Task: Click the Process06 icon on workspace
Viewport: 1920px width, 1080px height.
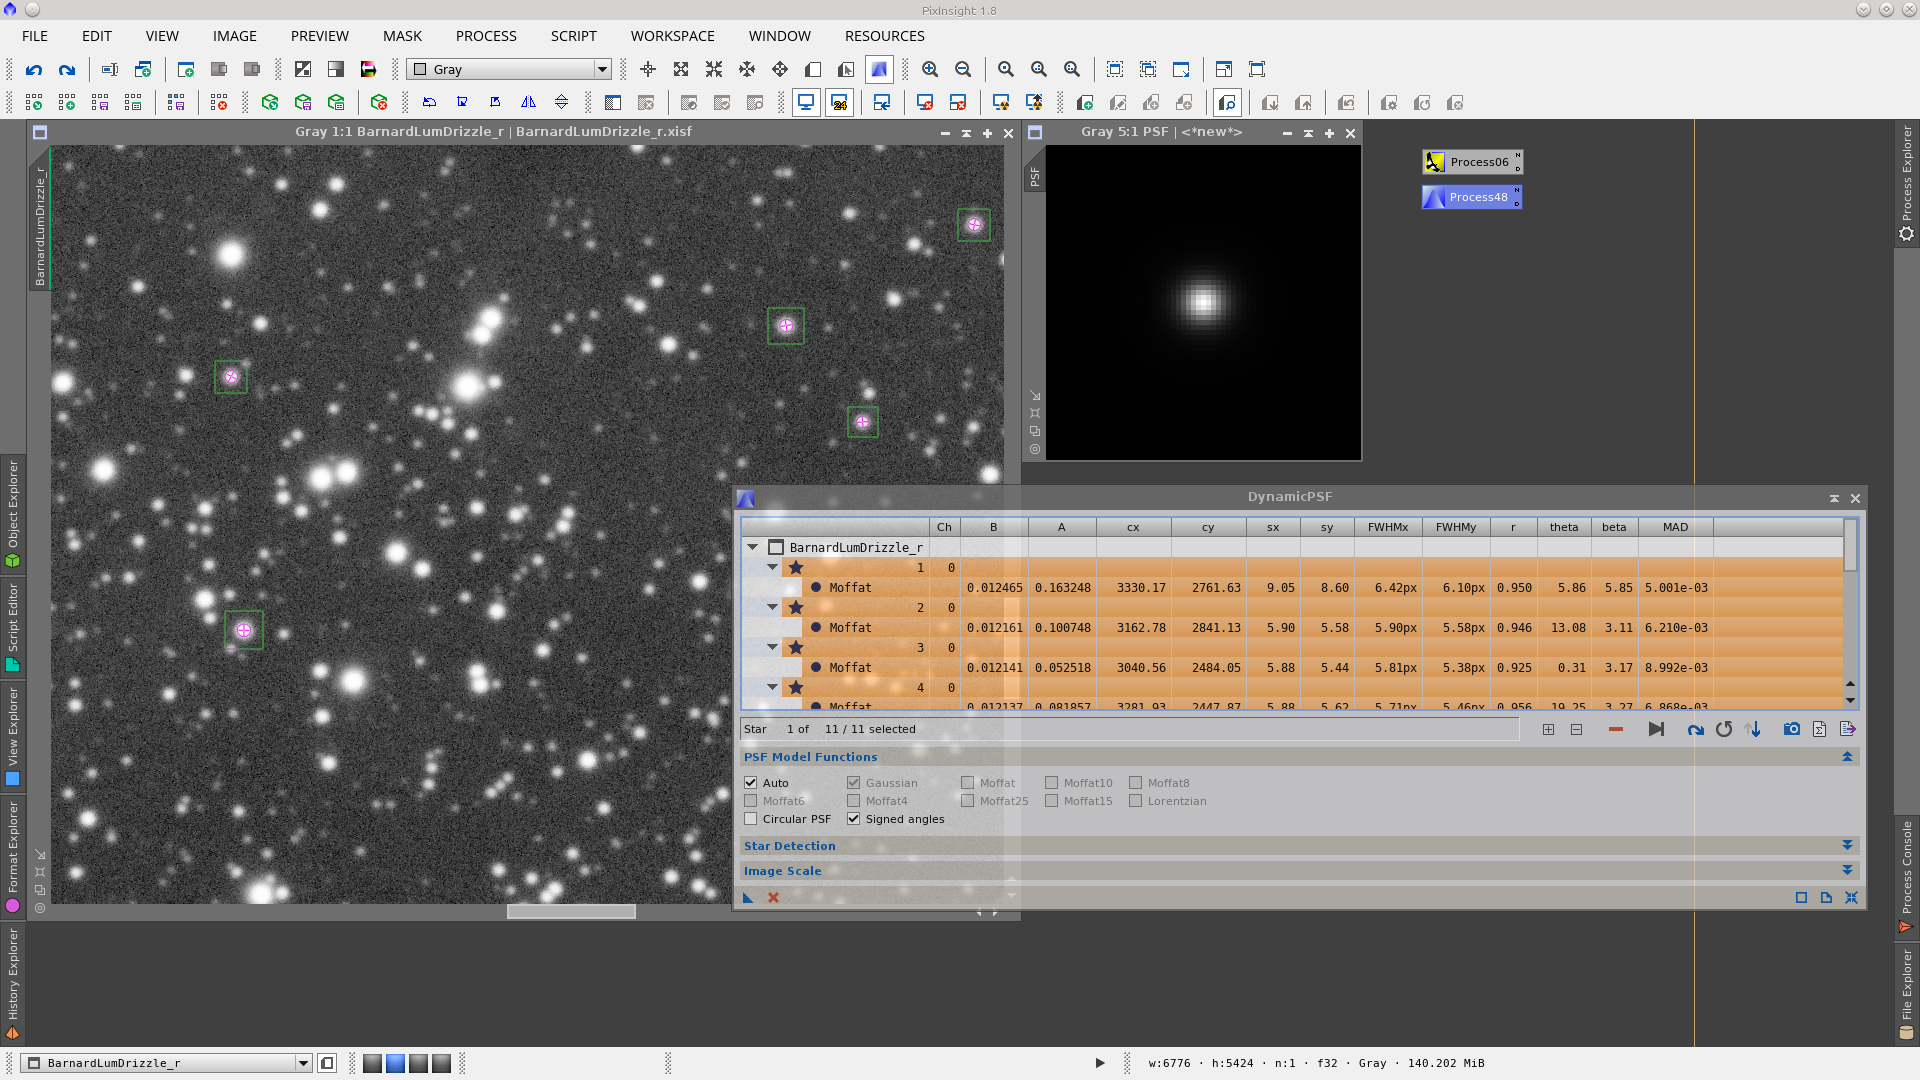Action: [1471, 162]
